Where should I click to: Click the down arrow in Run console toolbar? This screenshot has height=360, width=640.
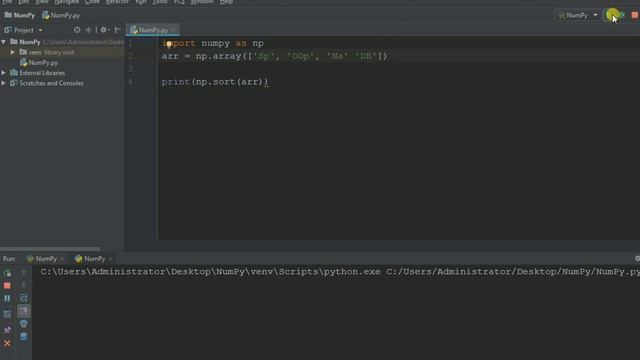click(x=24, y=285)
